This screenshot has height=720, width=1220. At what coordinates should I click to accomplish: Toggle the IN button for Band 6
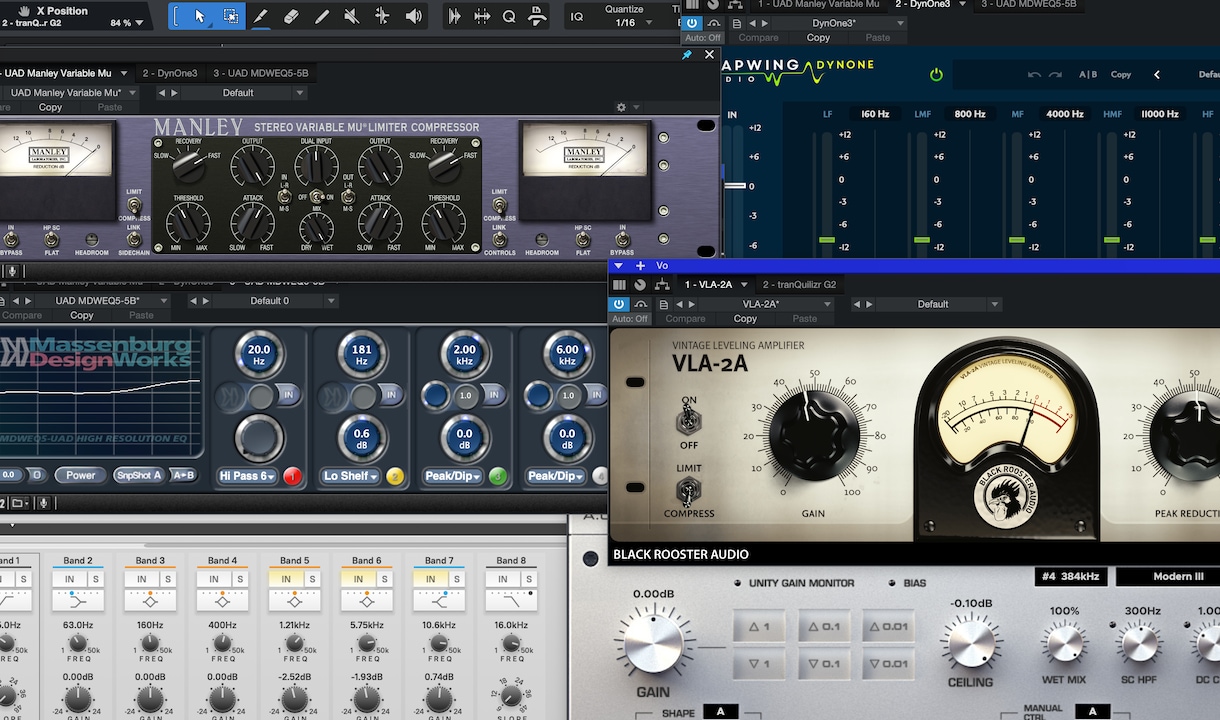point(359,580)
